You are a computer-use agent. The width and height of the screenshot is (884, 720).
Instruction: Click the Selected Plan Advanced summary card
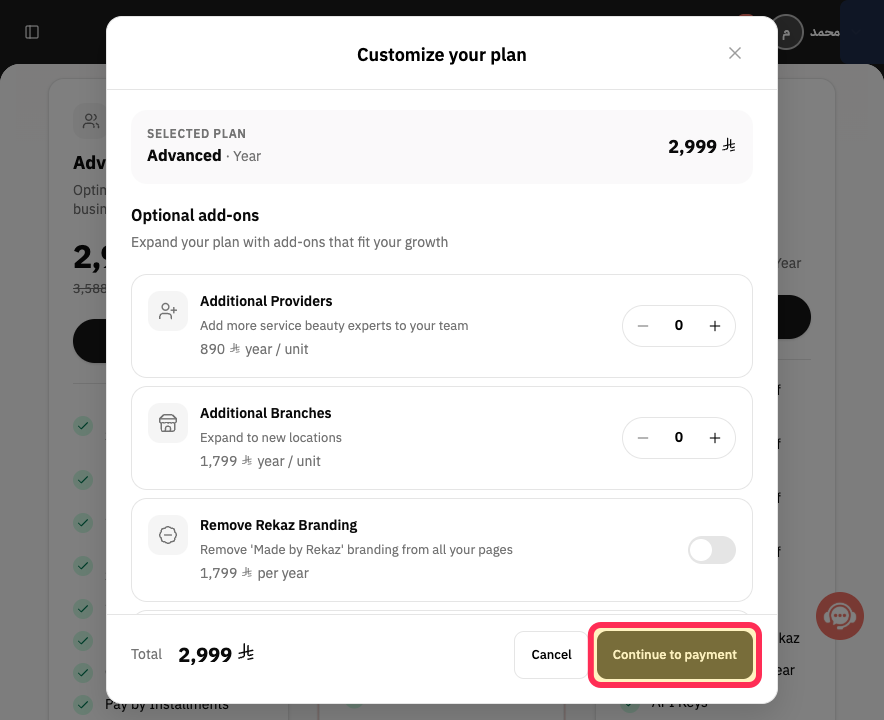point(441,147)
